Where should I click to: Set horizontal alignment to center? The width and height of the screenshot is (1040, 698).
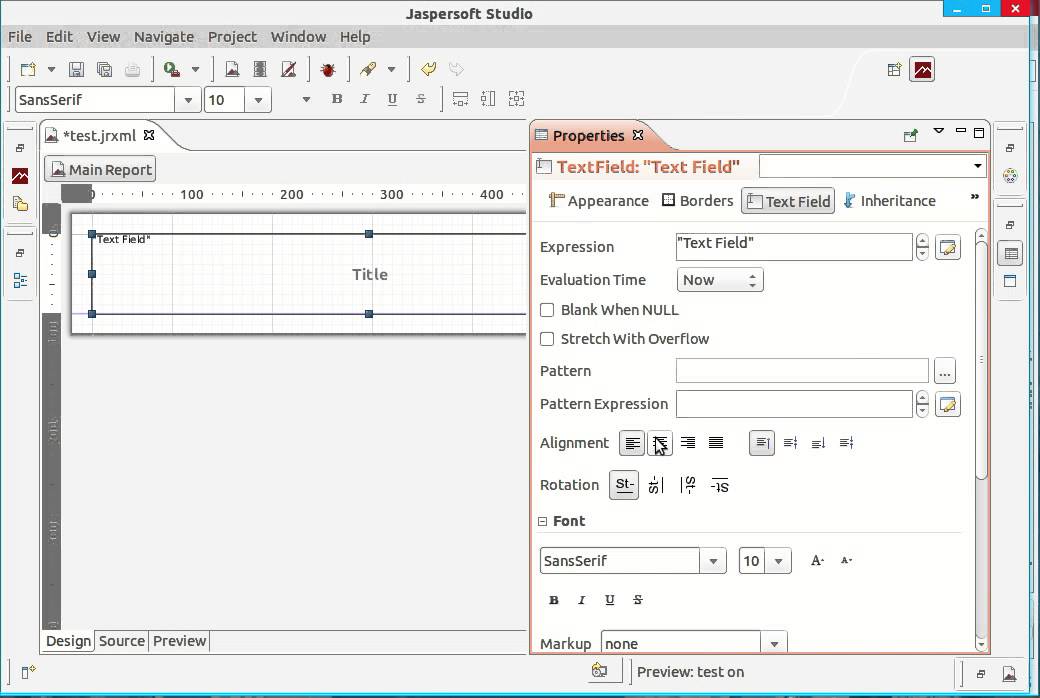660,443
